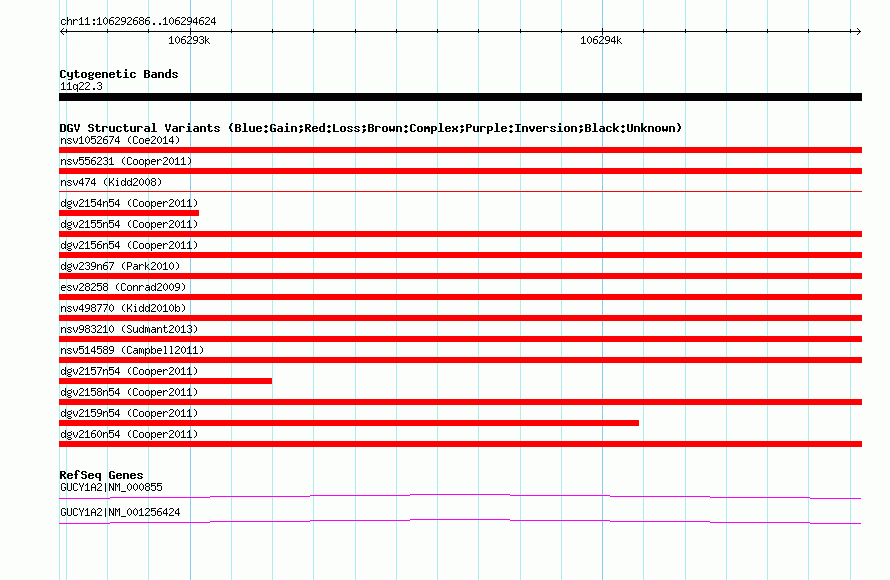This screenshot has height=580, width=890.
Task: Click the left arrow of the ruler
Action: pyautogui.click(x=63, y=32)
